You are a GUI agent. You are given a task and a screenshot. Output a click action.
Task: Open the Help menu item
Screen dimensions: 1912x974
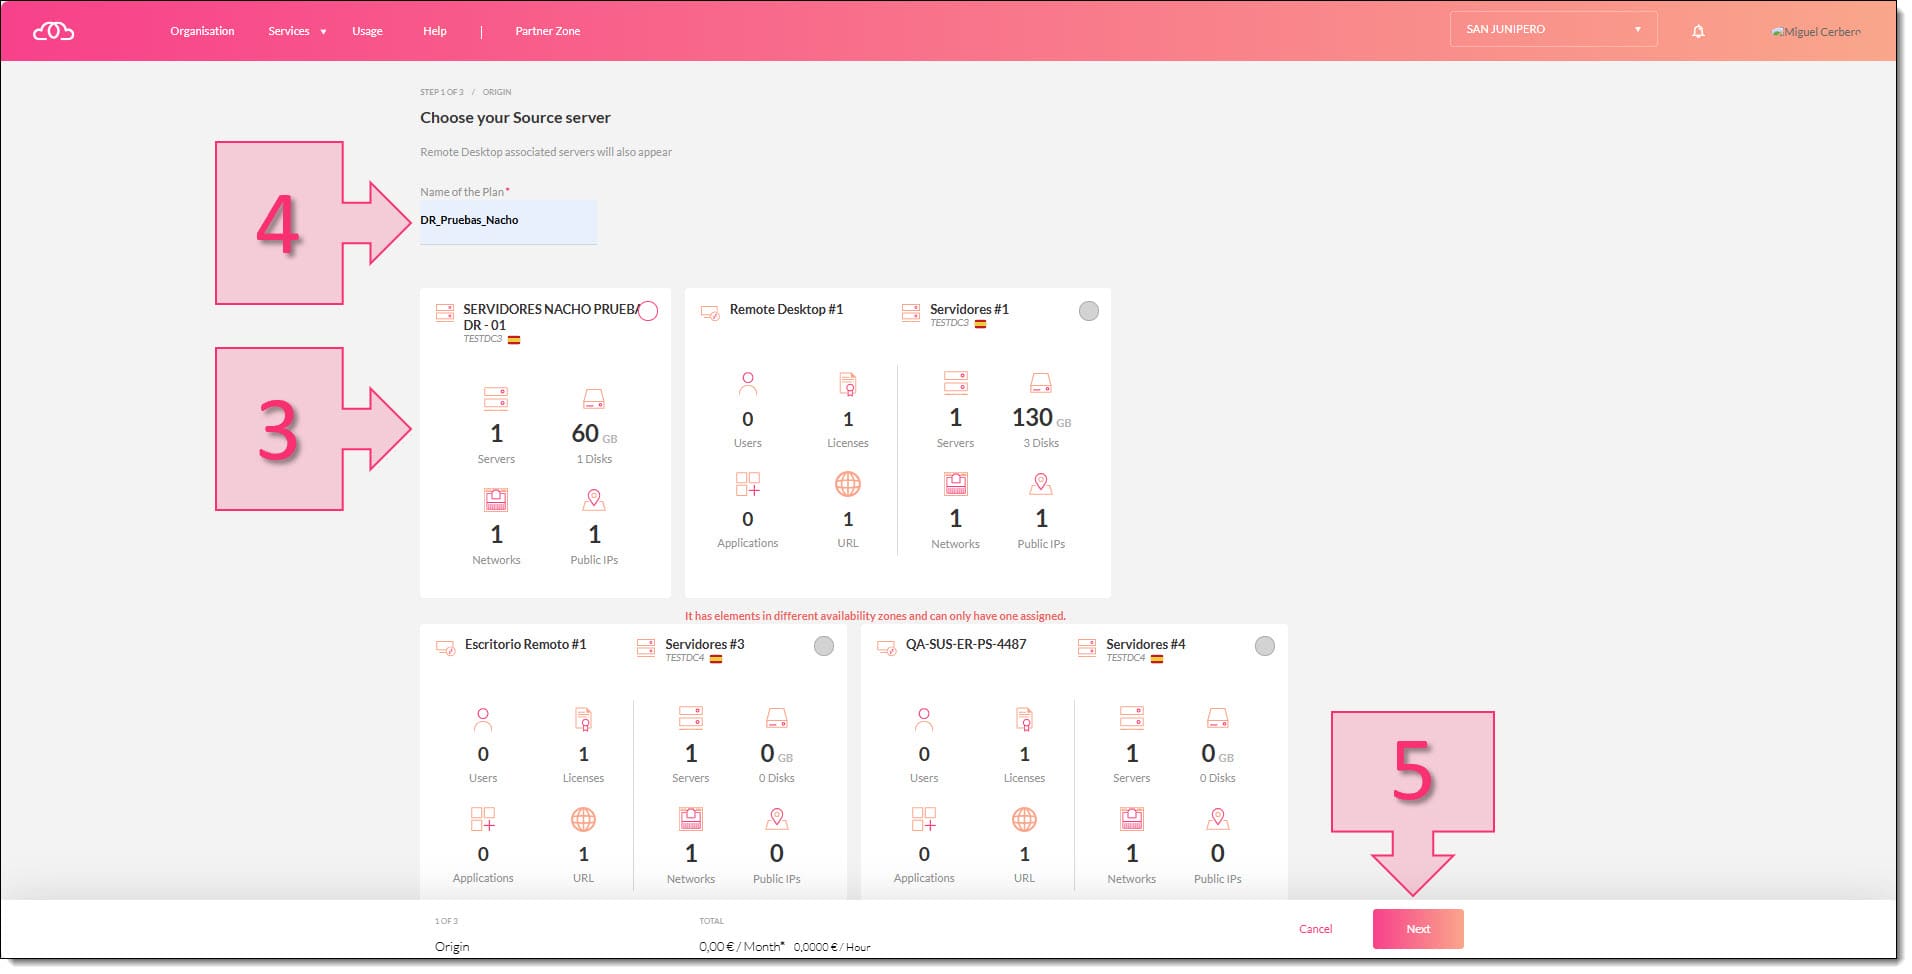coord(435,31)
